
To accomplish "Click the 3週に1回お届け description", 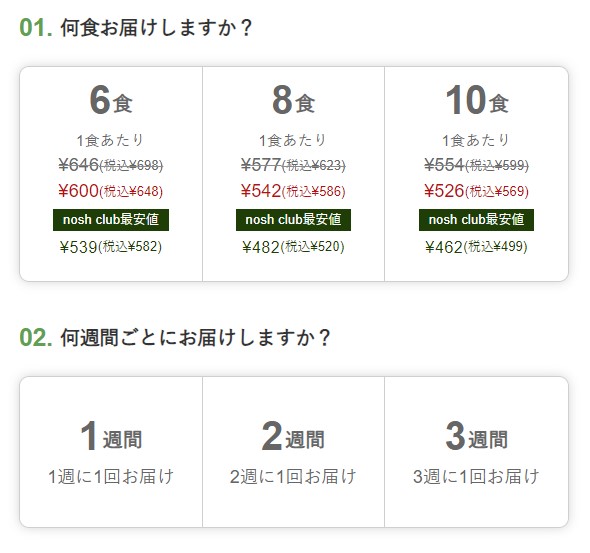I will [476, 476].
